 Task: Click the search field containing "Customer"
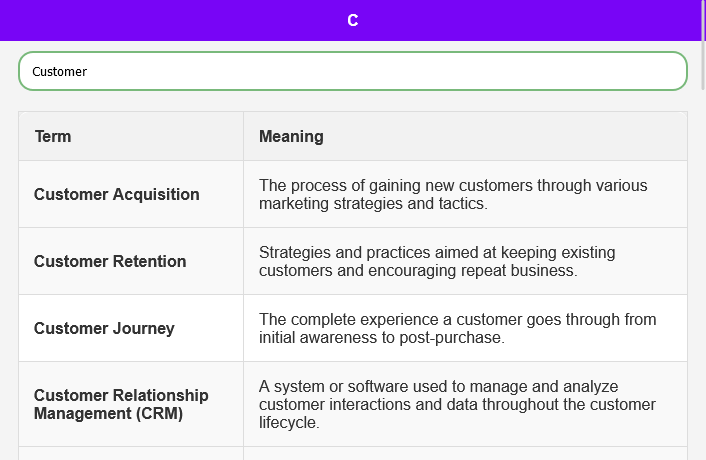point(352,71)
